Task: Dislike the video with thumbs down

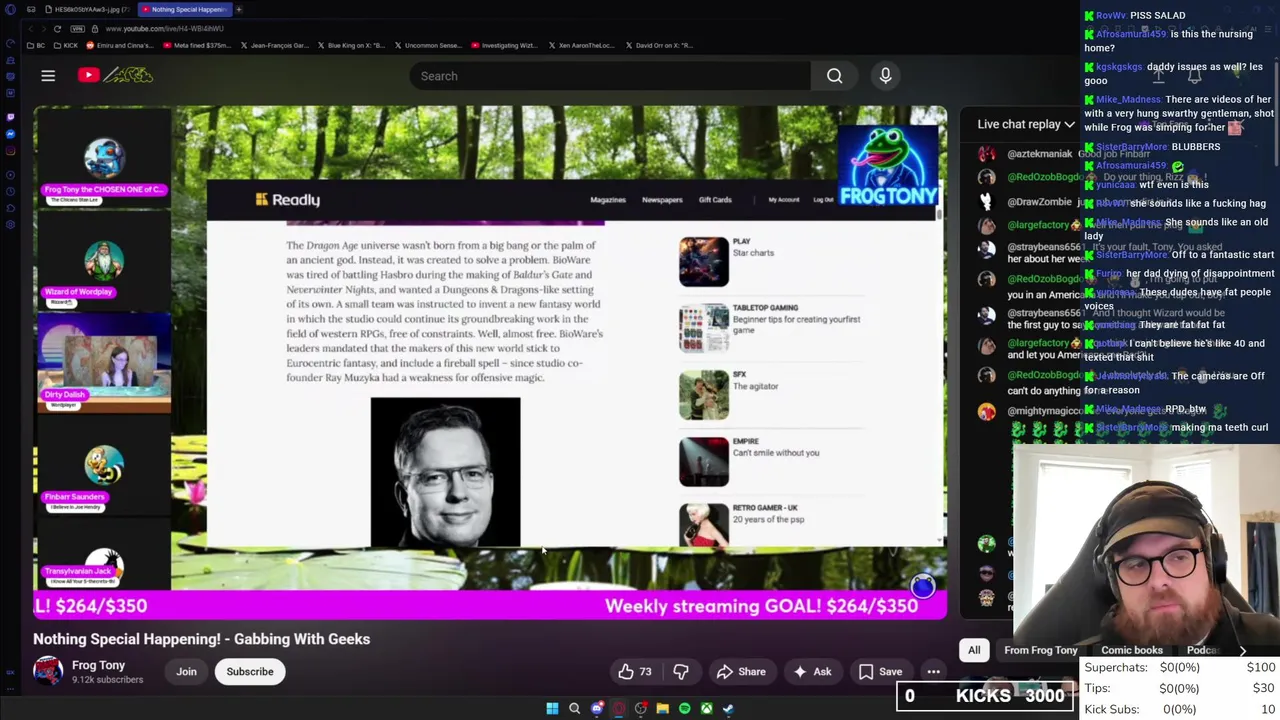Action: 681,672
